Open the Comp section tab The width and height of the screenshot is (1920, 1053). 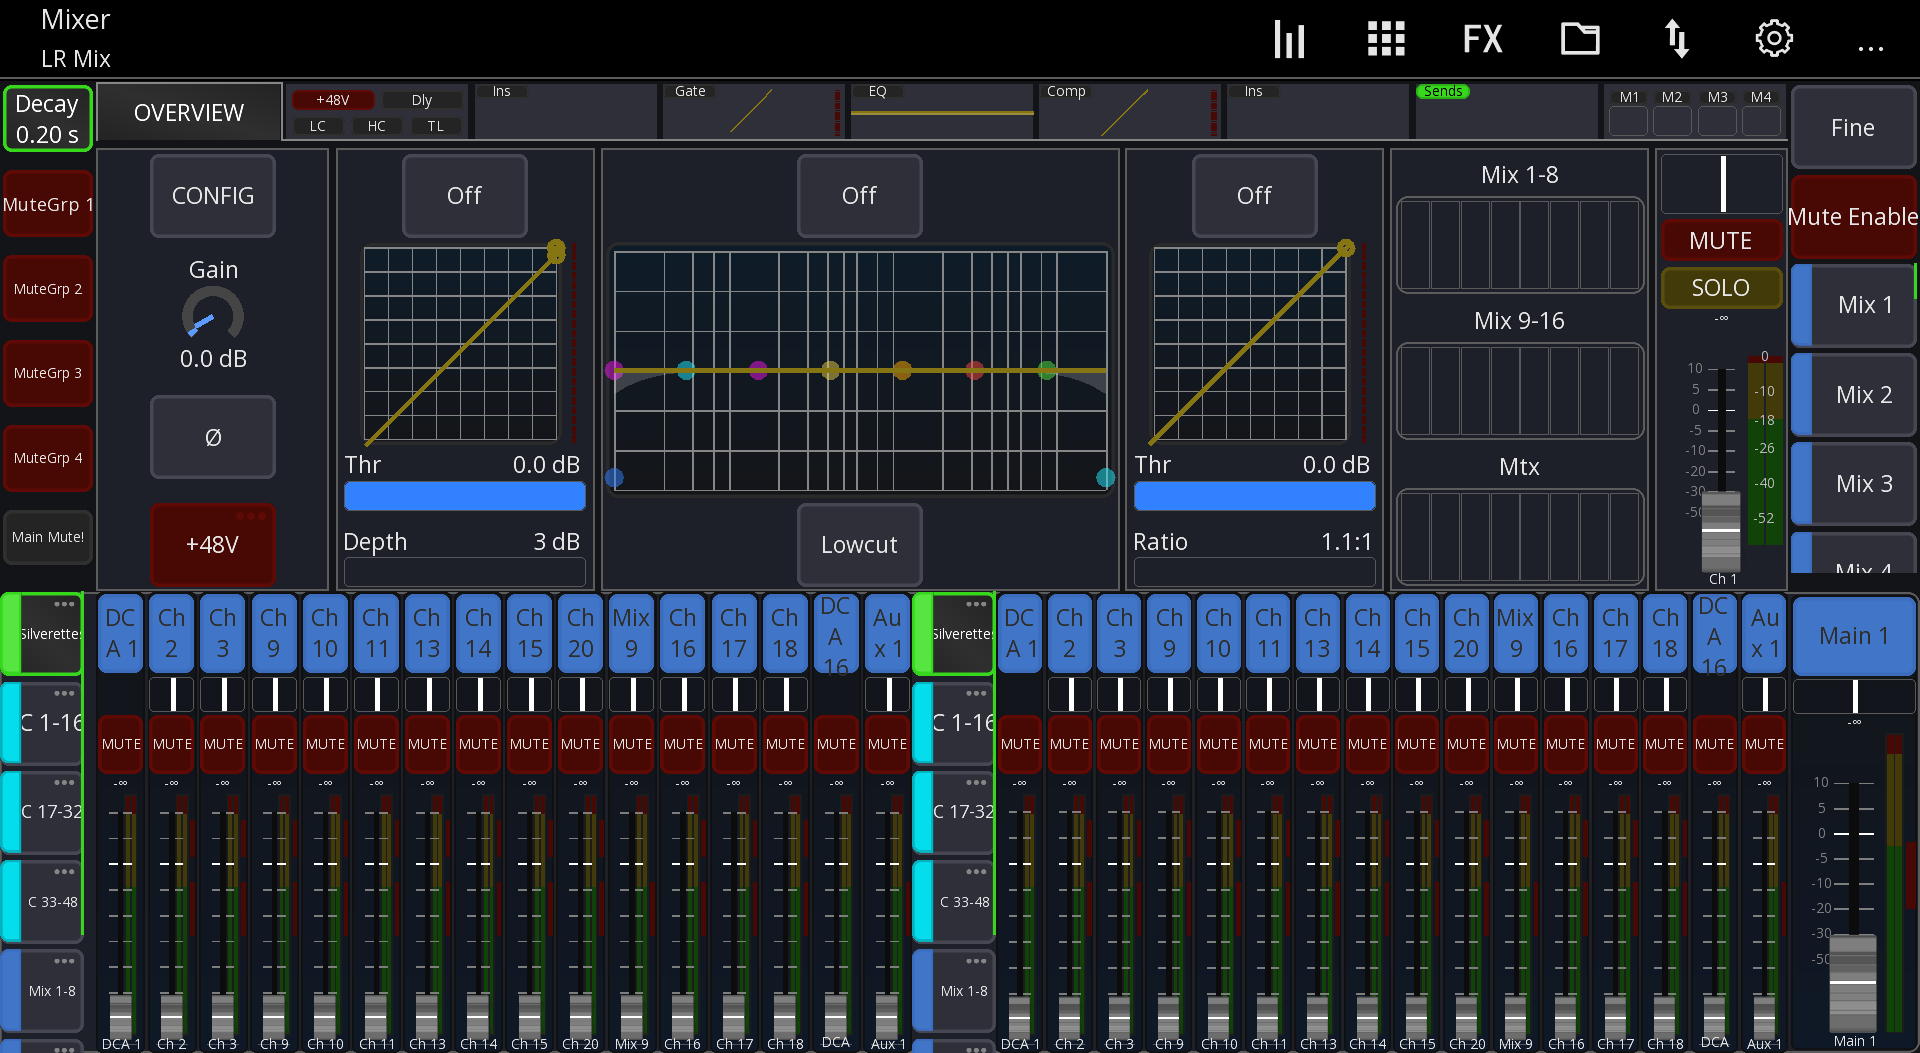pyautogui.click(x=1129, y=112)
